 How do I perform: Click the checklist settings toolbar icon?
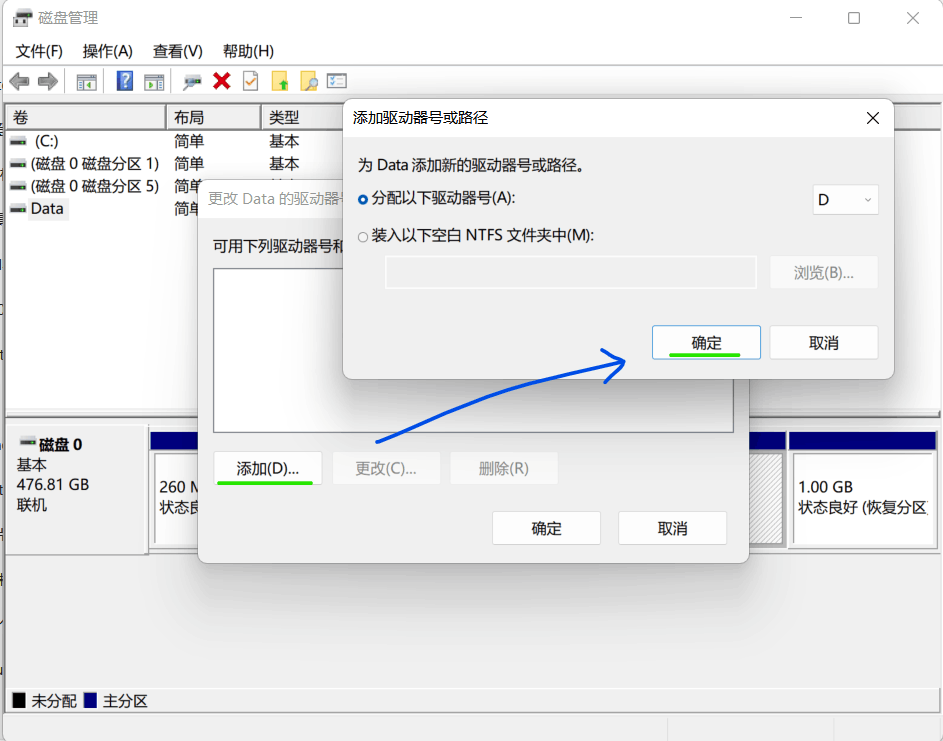337,81
